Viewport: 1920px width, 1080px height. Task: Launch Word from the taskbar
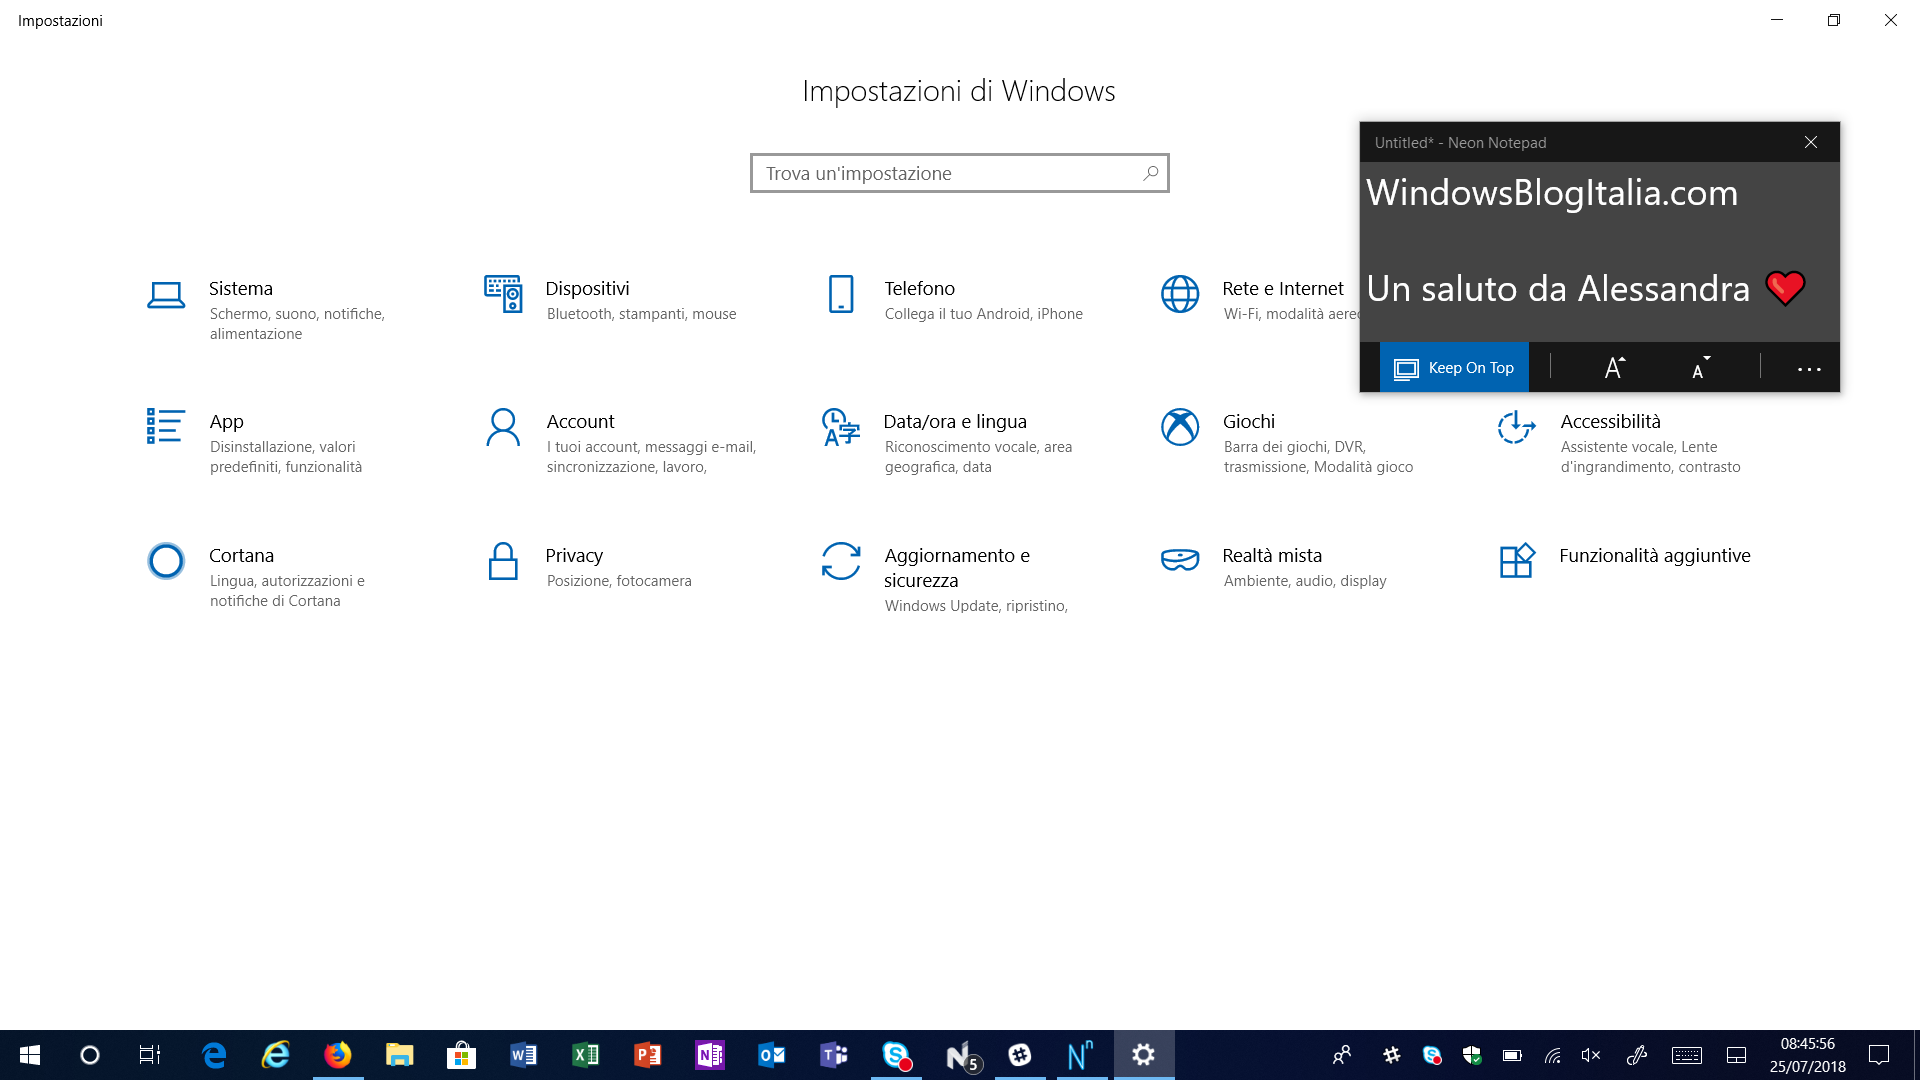[523, 1055]
